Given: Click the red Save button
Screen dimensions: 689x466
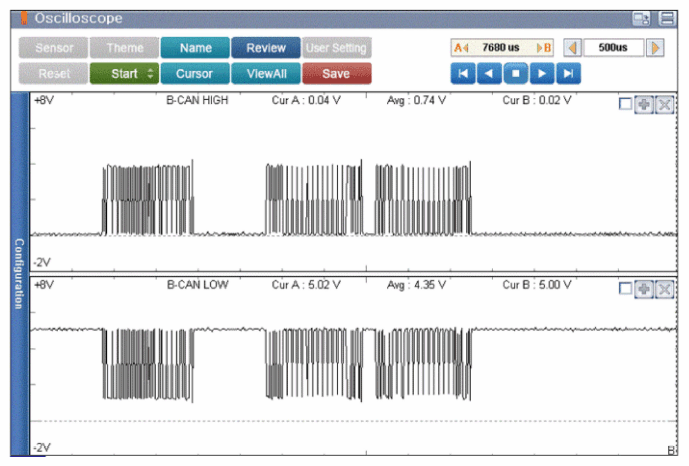Looking at the screenshot, I should pos(336,73).
